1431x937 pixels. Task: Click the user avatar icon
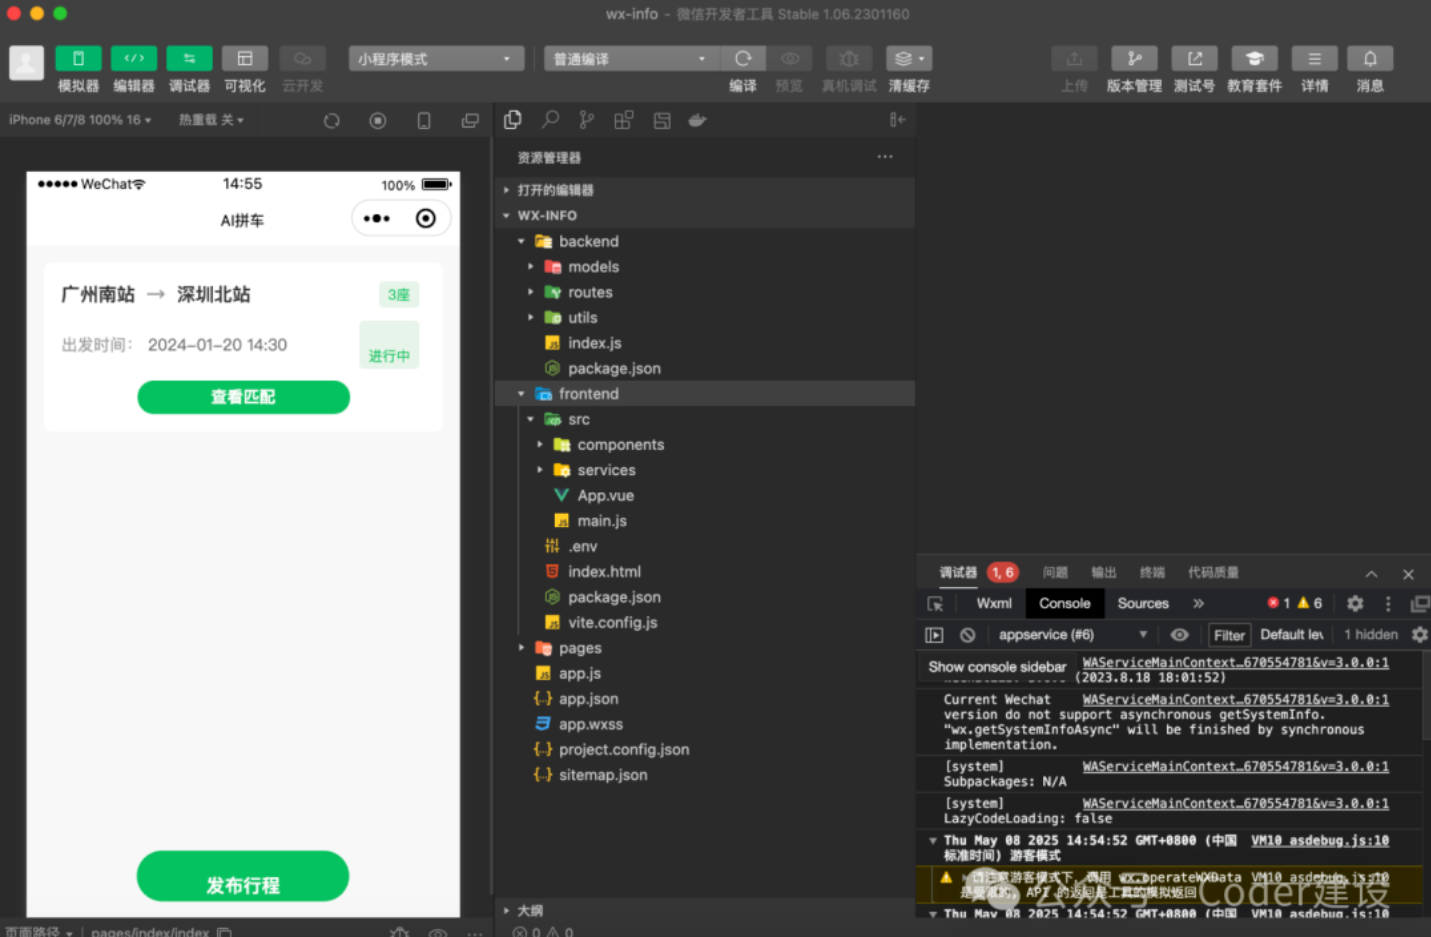coord(26,62)
